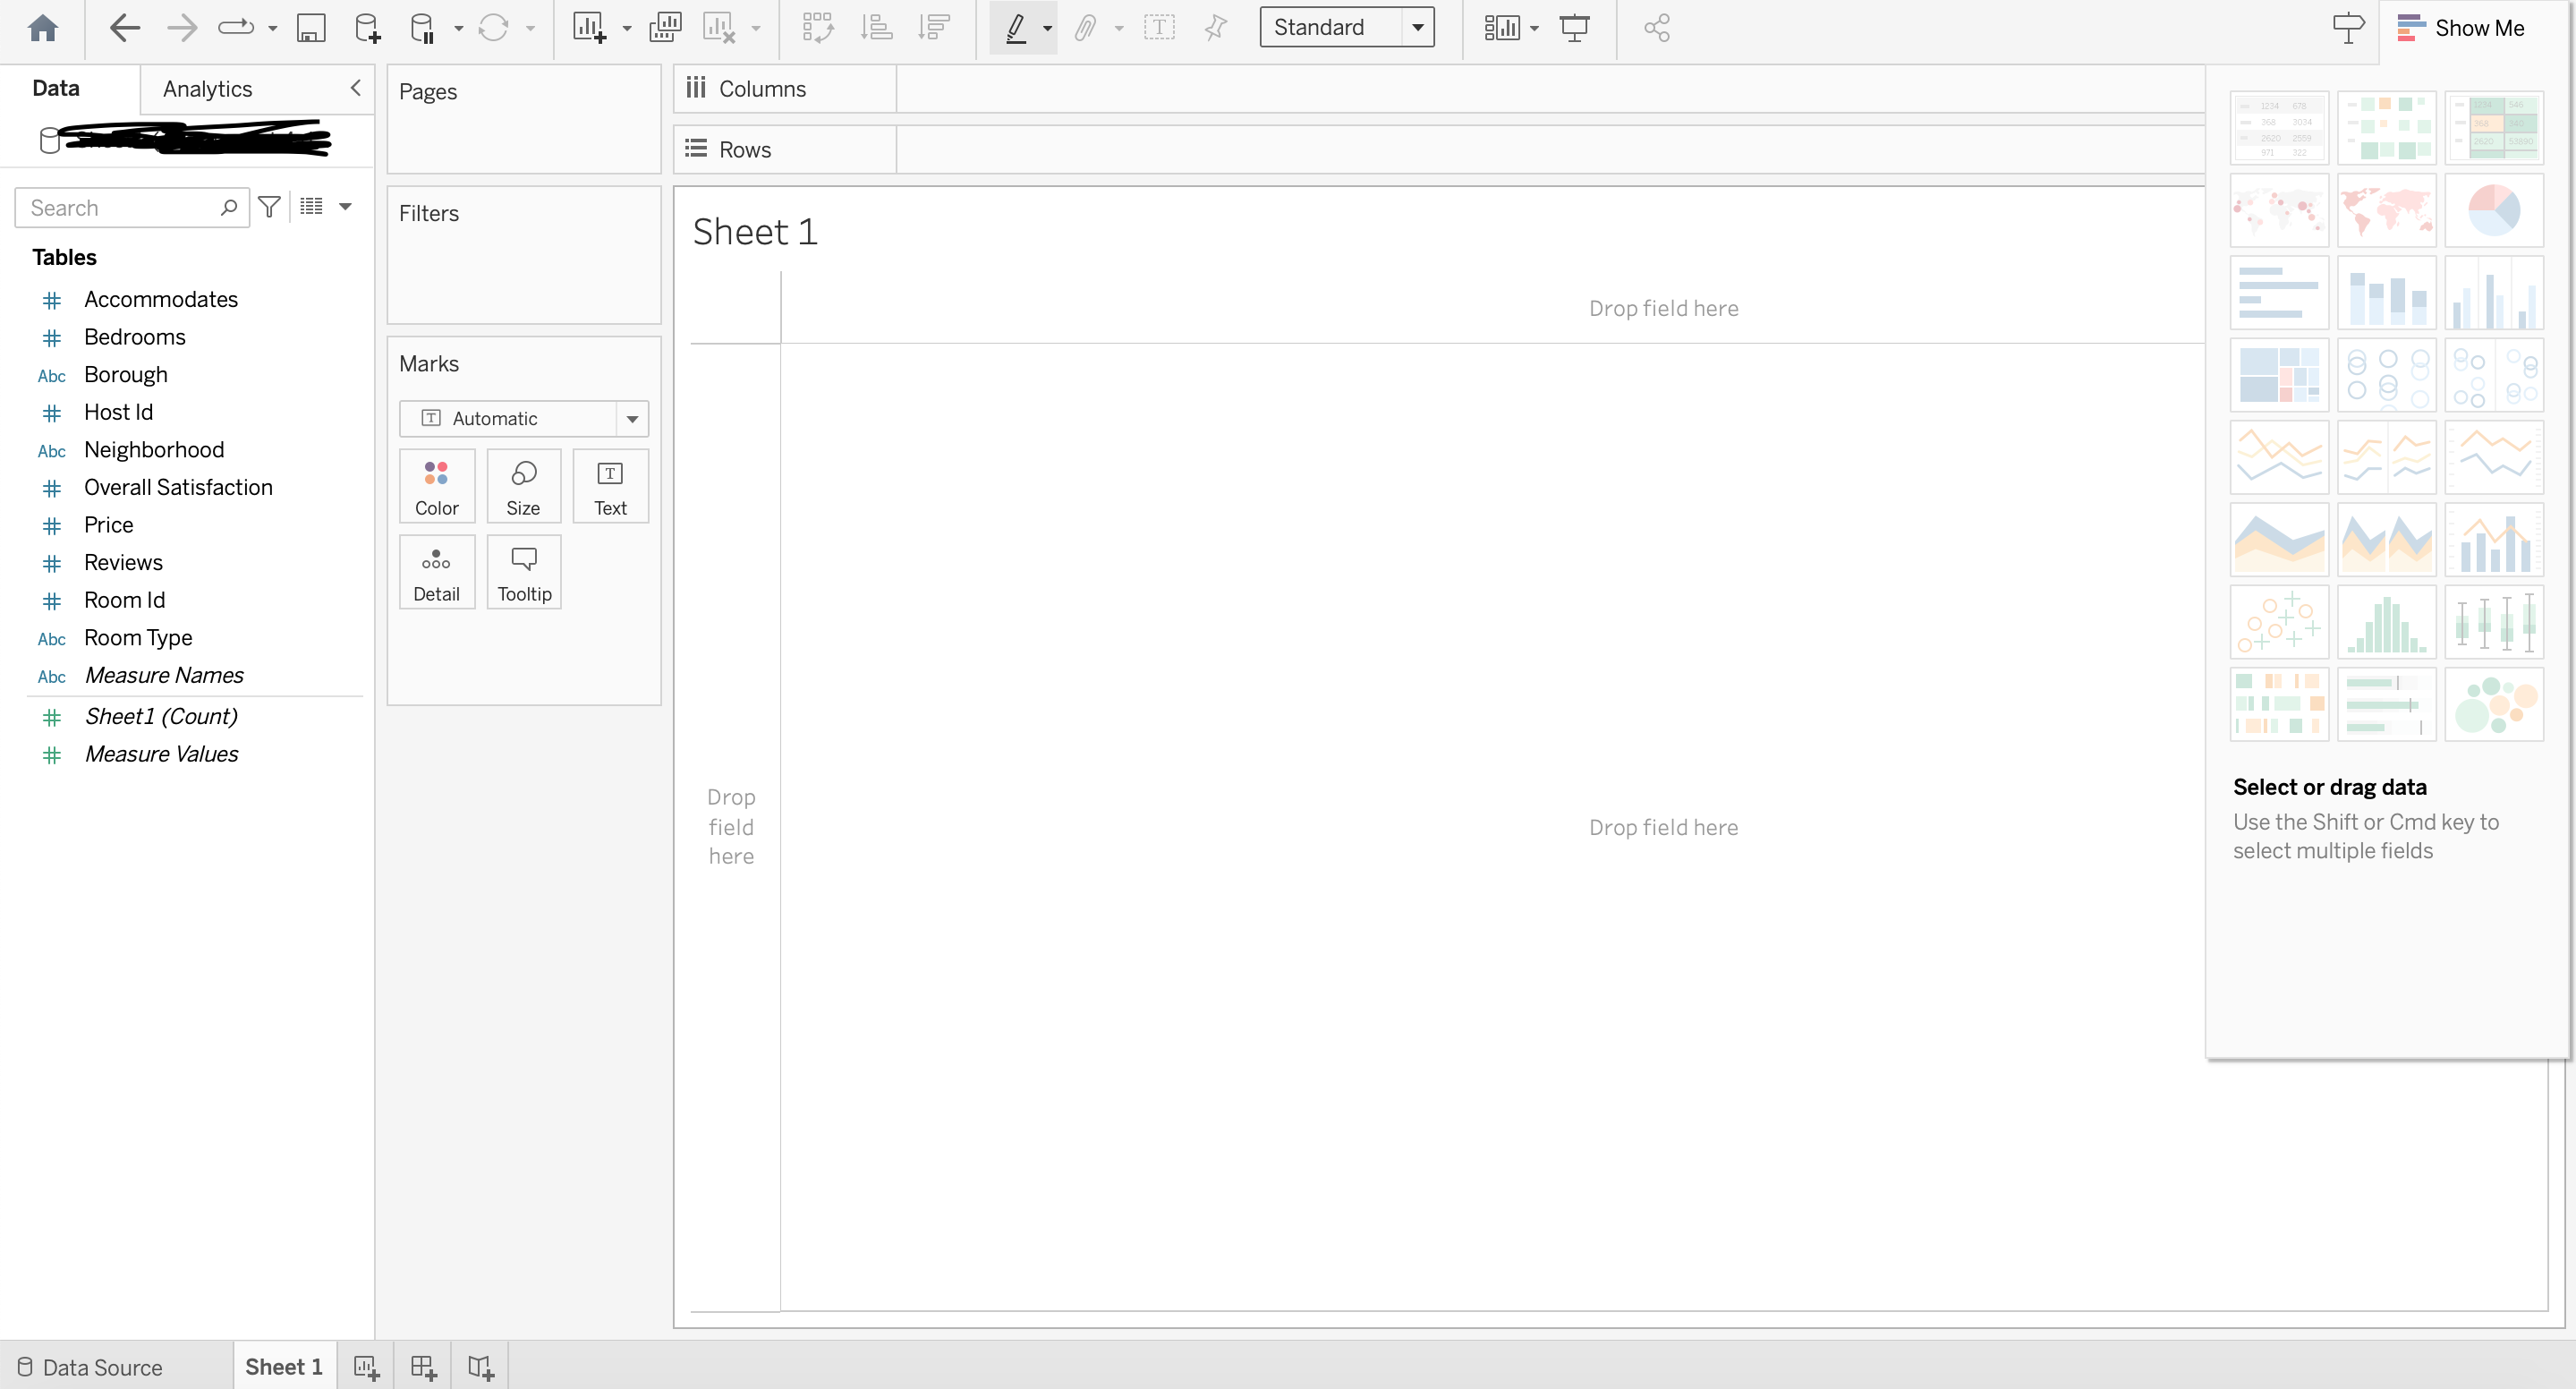Click the Duplicate sheet icon

(665, 27)
